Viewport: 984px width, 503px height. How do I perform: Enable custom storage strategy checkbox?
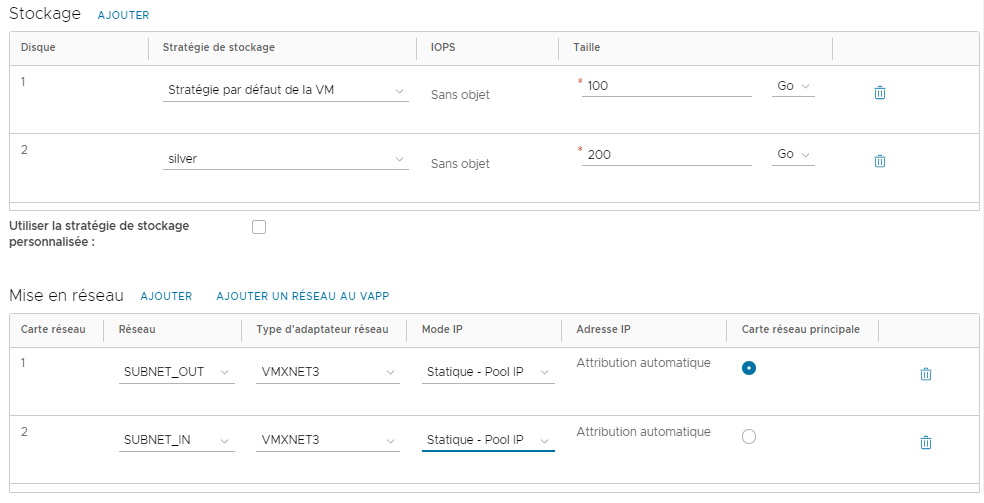coord(259,227)
